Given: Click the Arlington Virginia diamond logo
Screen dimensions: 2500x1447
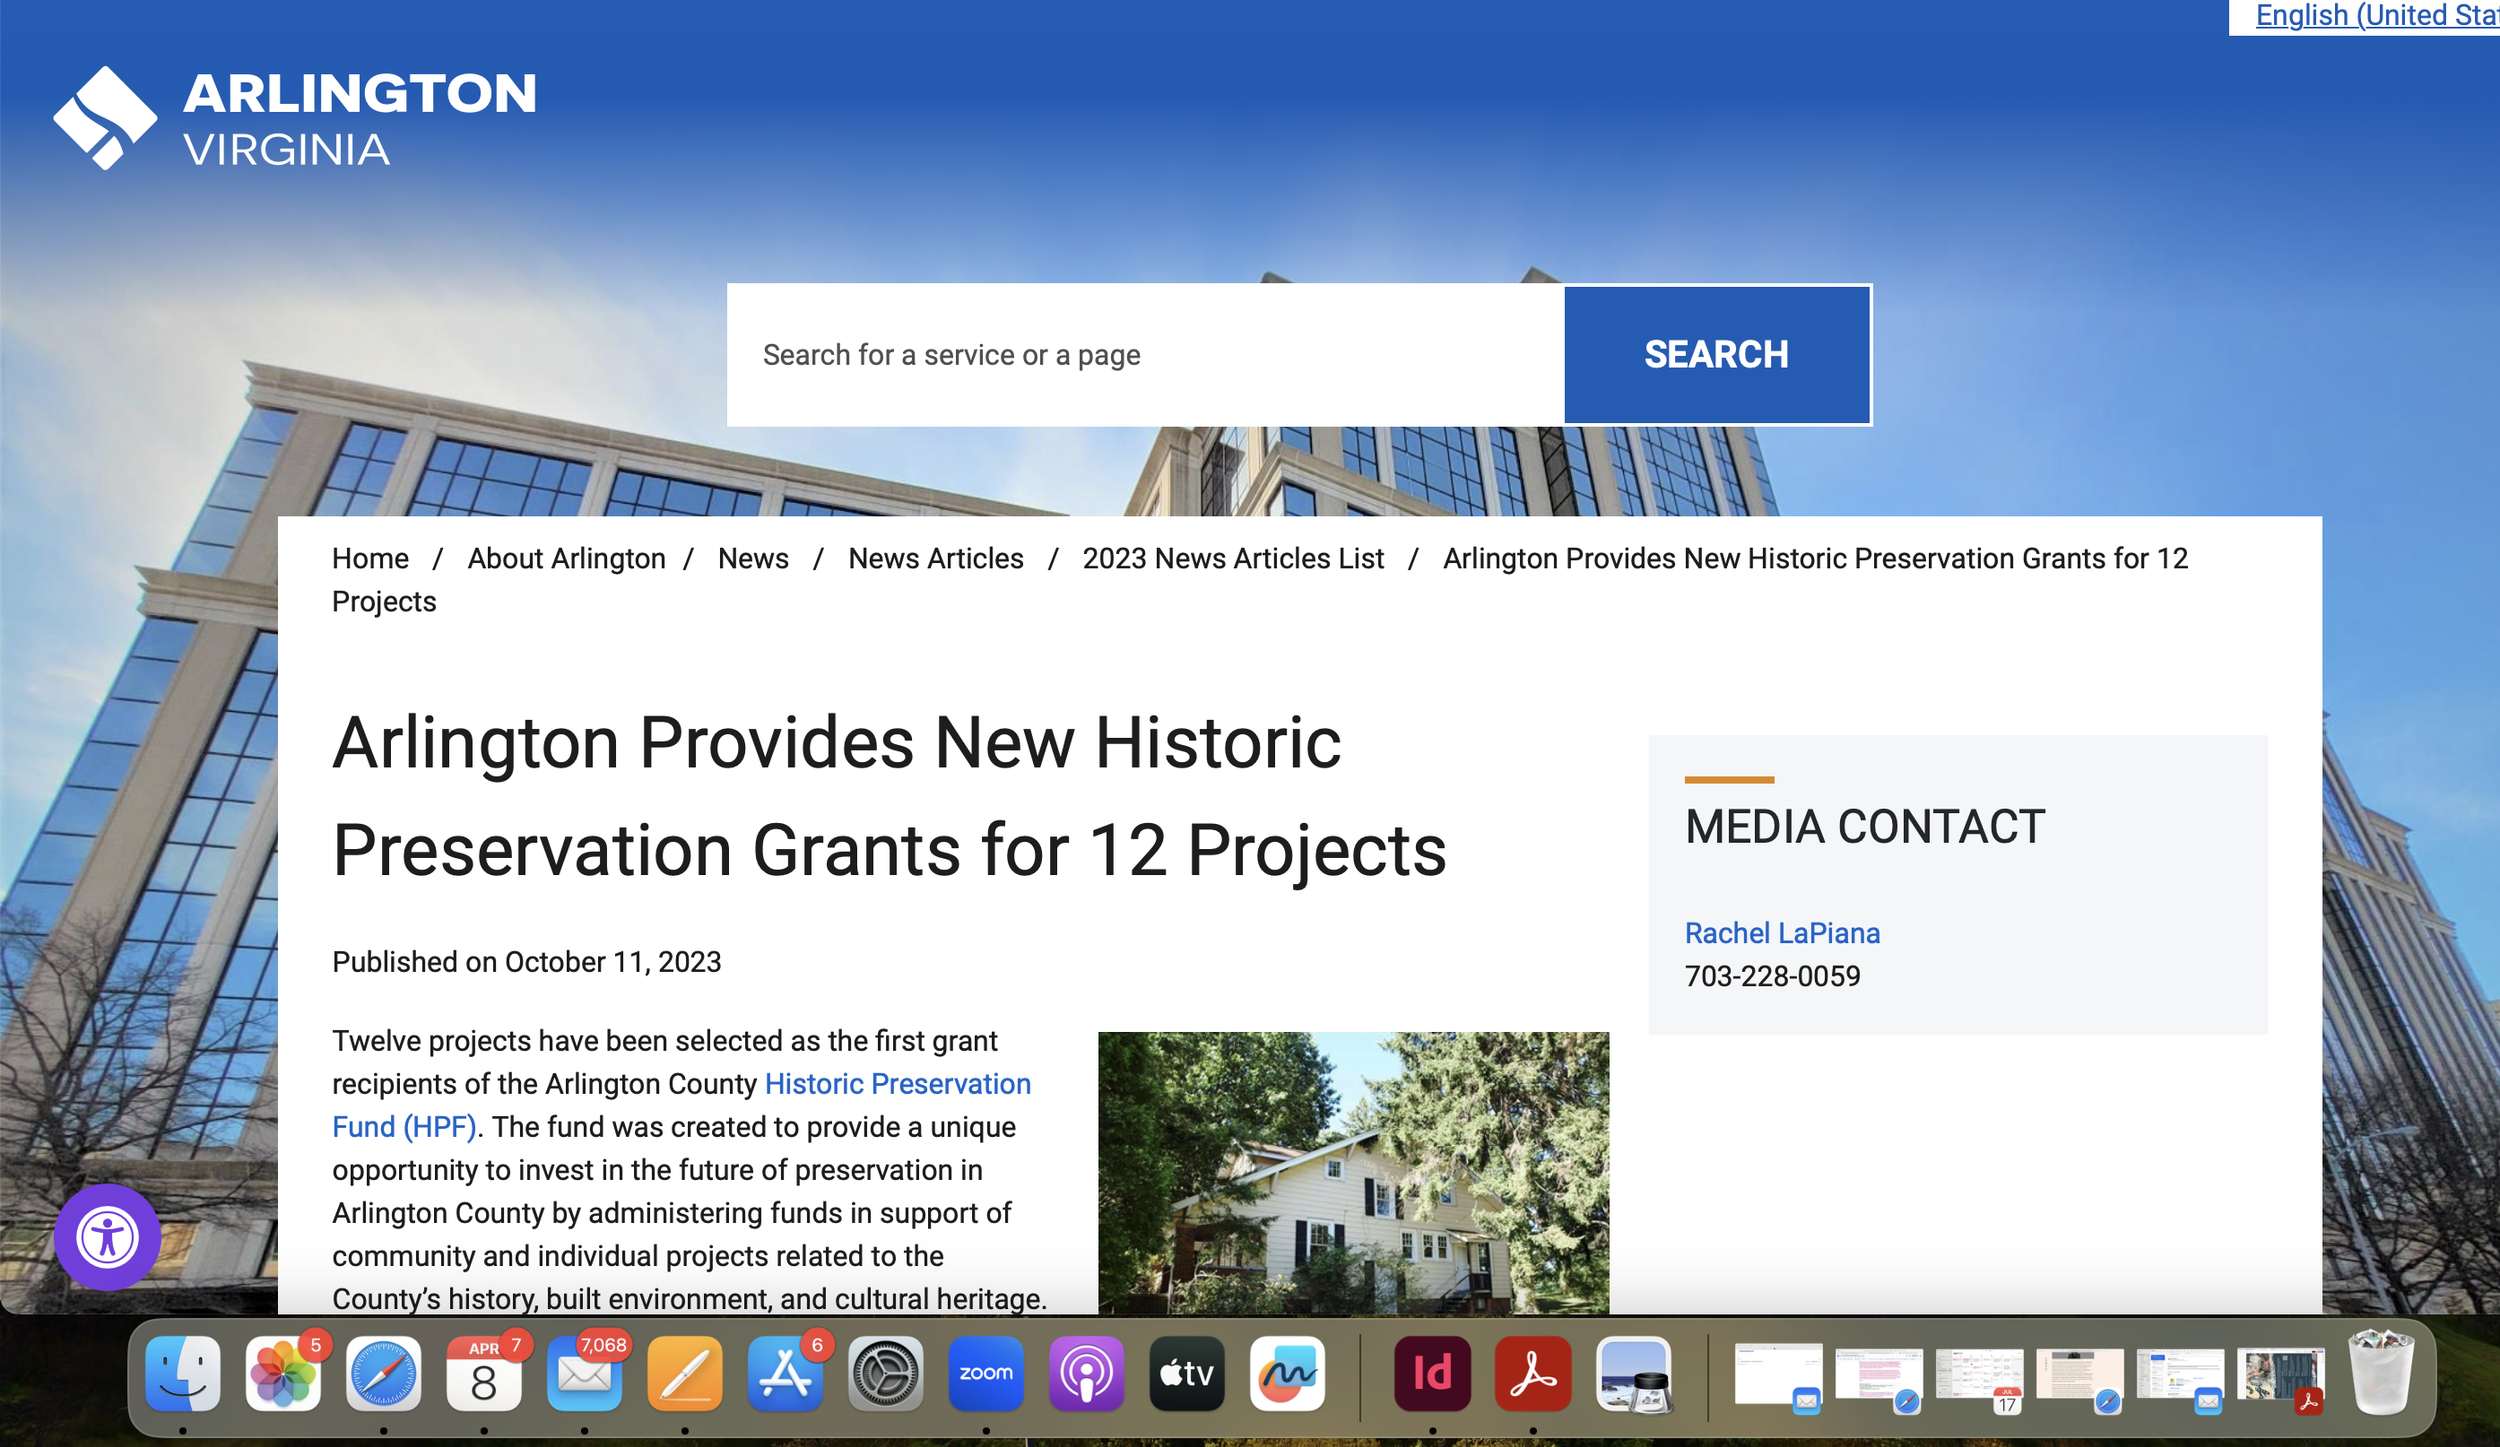Looking at the screenshot, I should point(105,118).
